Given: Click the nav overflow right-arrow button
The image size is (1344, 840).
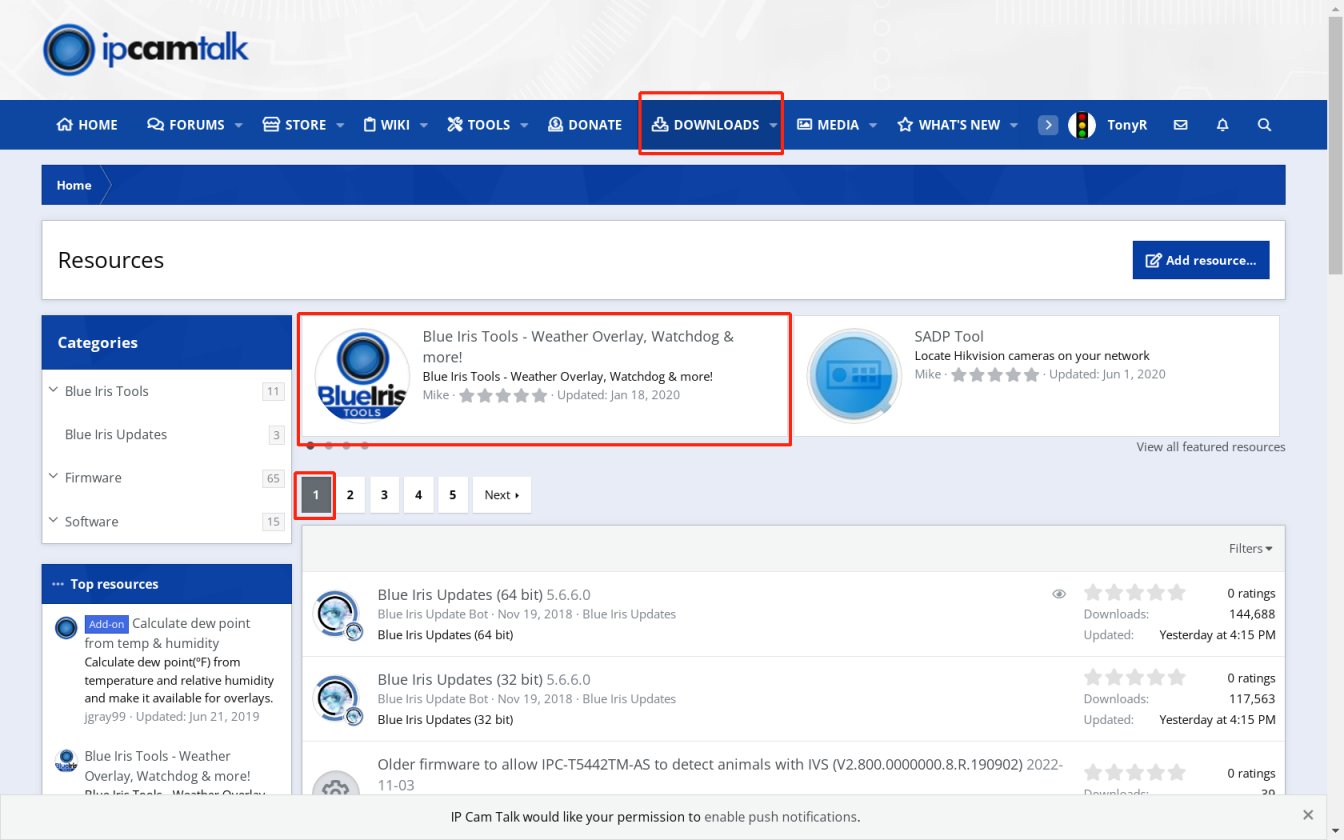Looking at the screenshot, I should click(1048, 125).
